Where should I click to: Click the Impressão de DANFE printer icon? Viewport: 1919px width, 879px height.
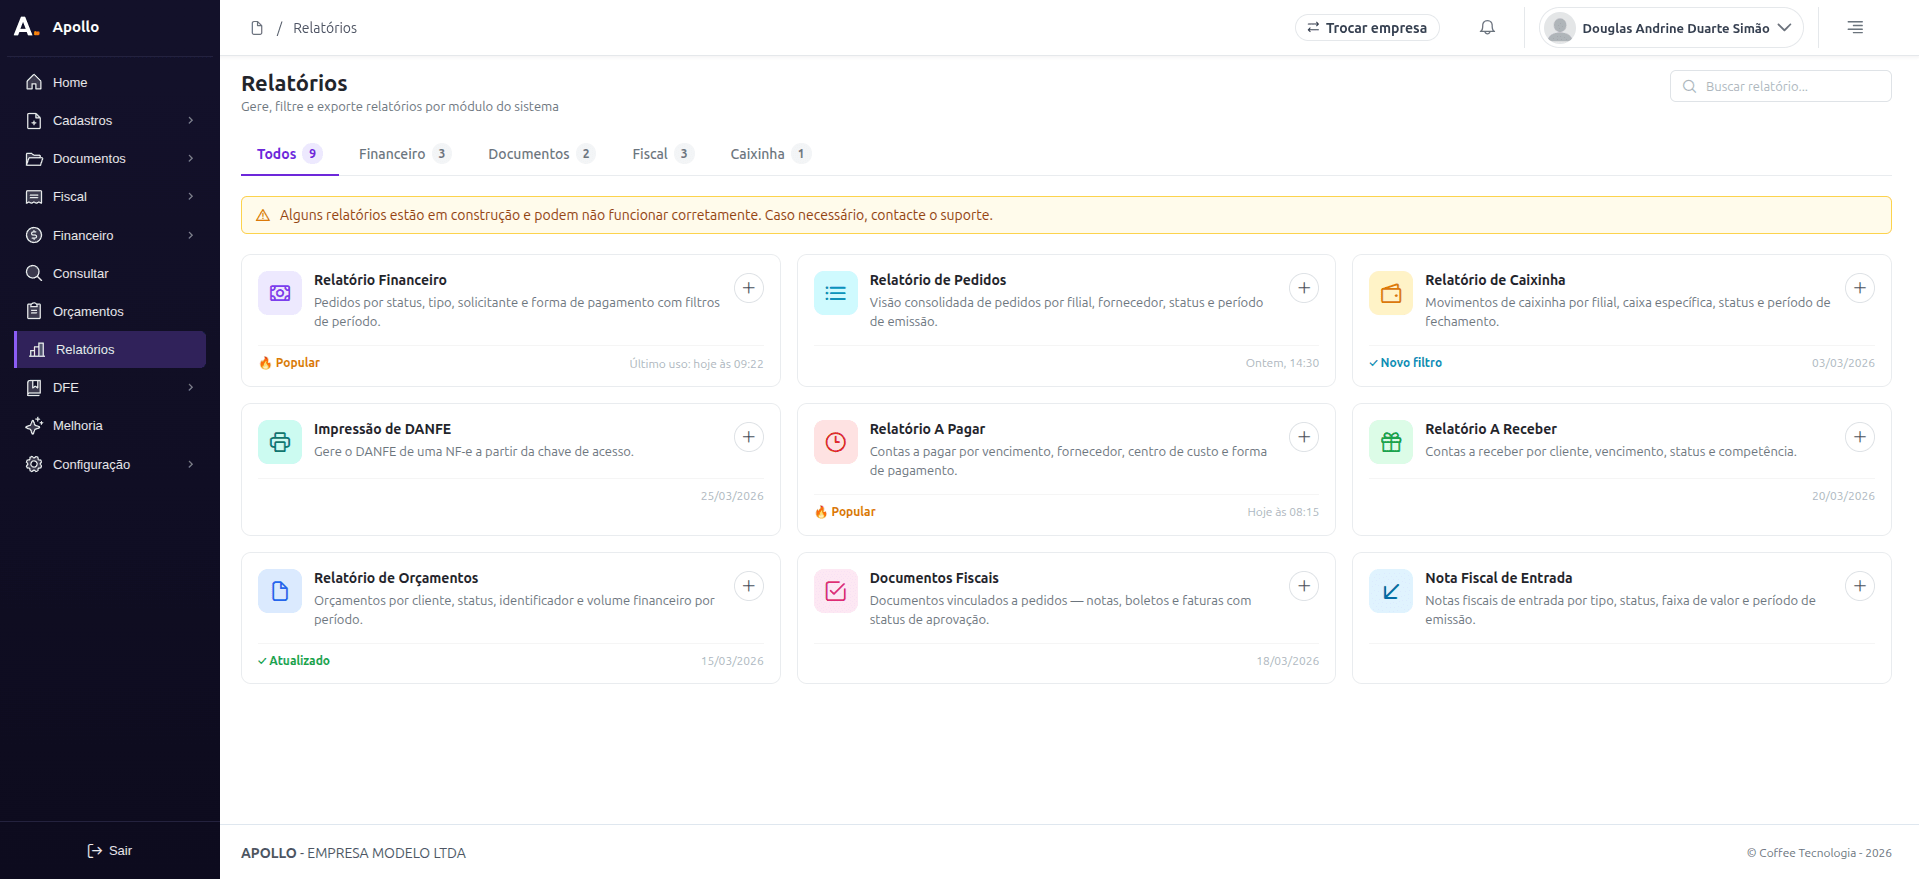280,442
